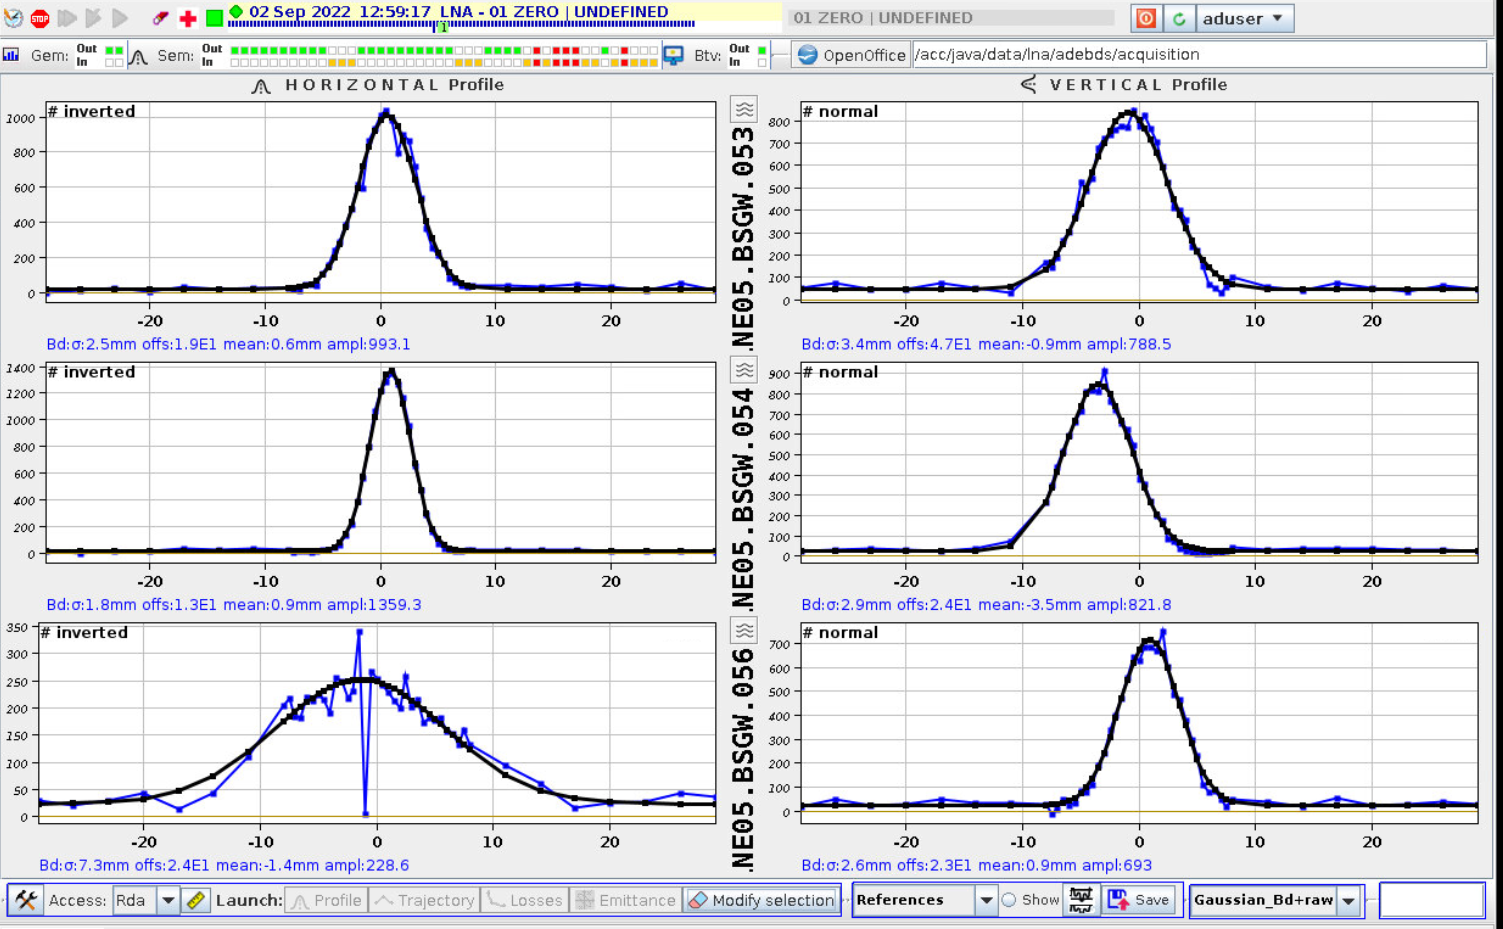Click the monitor icon next to Btv
Viewport: 1503px width, 929px height.
click(x=674, y=55)
